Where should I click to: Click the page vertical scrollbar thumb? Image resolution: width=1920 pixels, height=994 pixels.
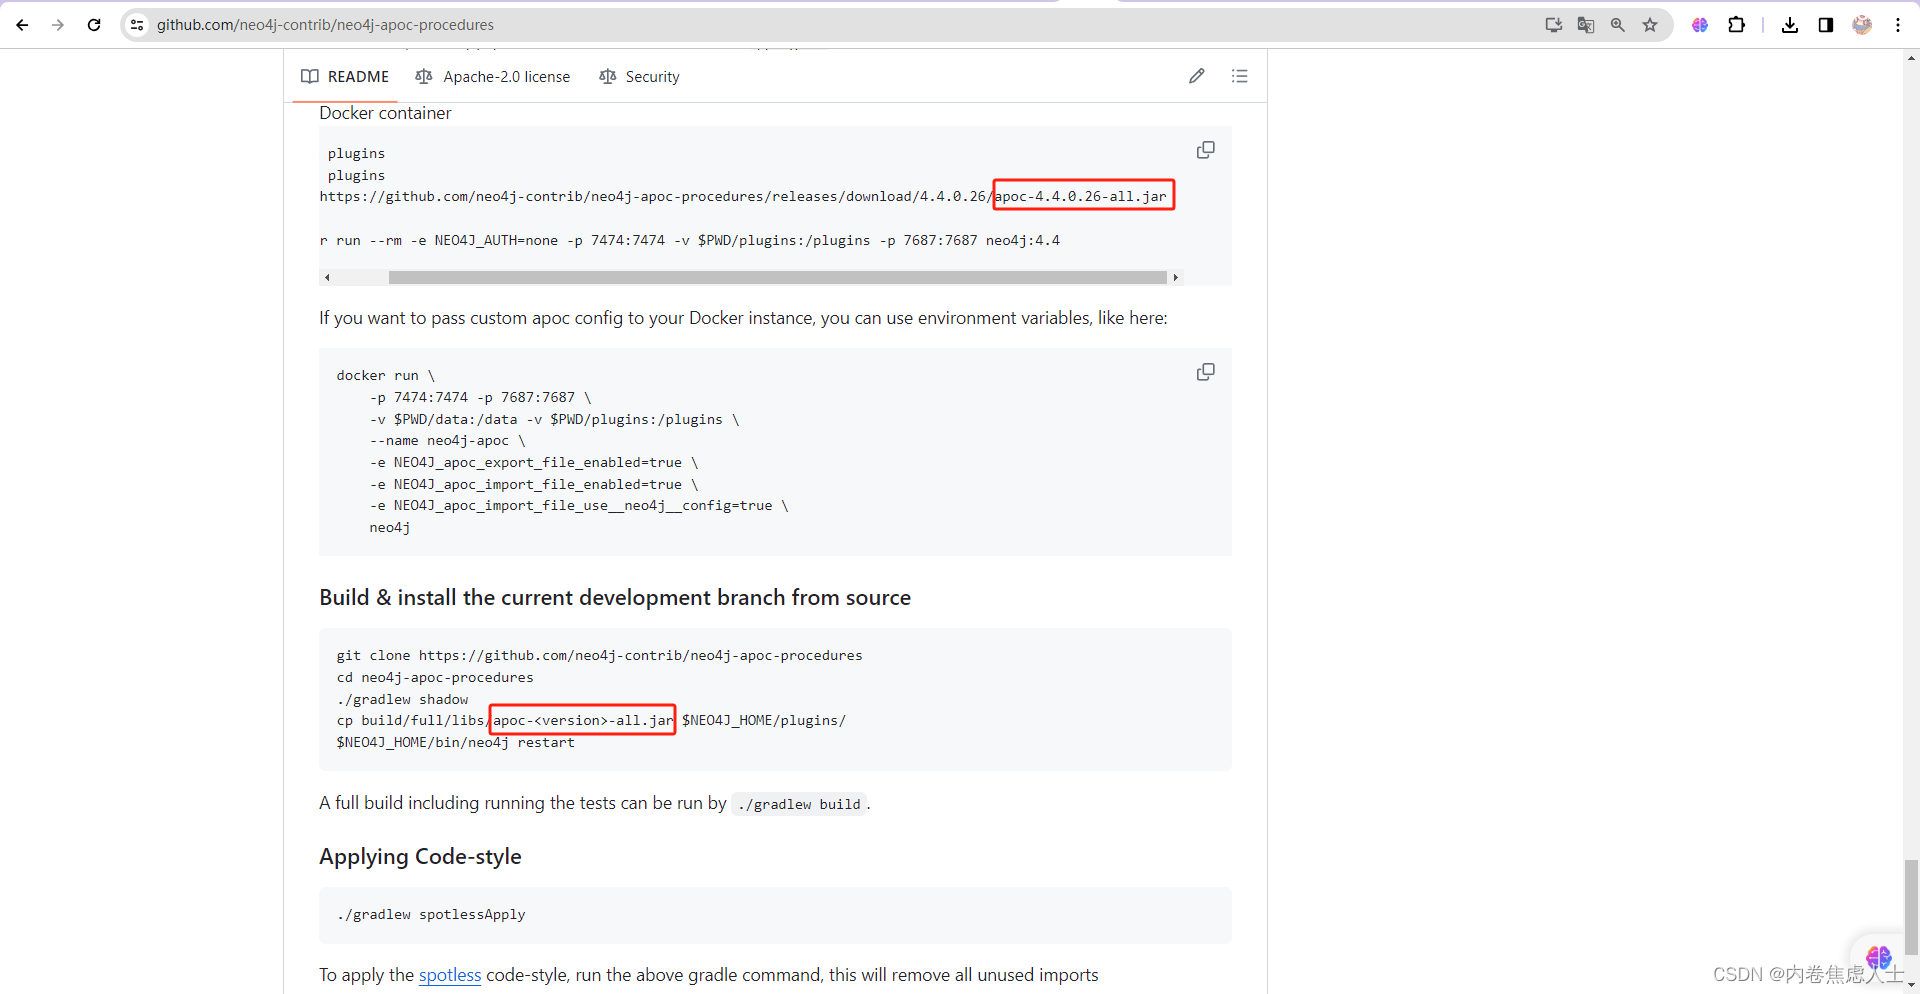(1911, 907)
